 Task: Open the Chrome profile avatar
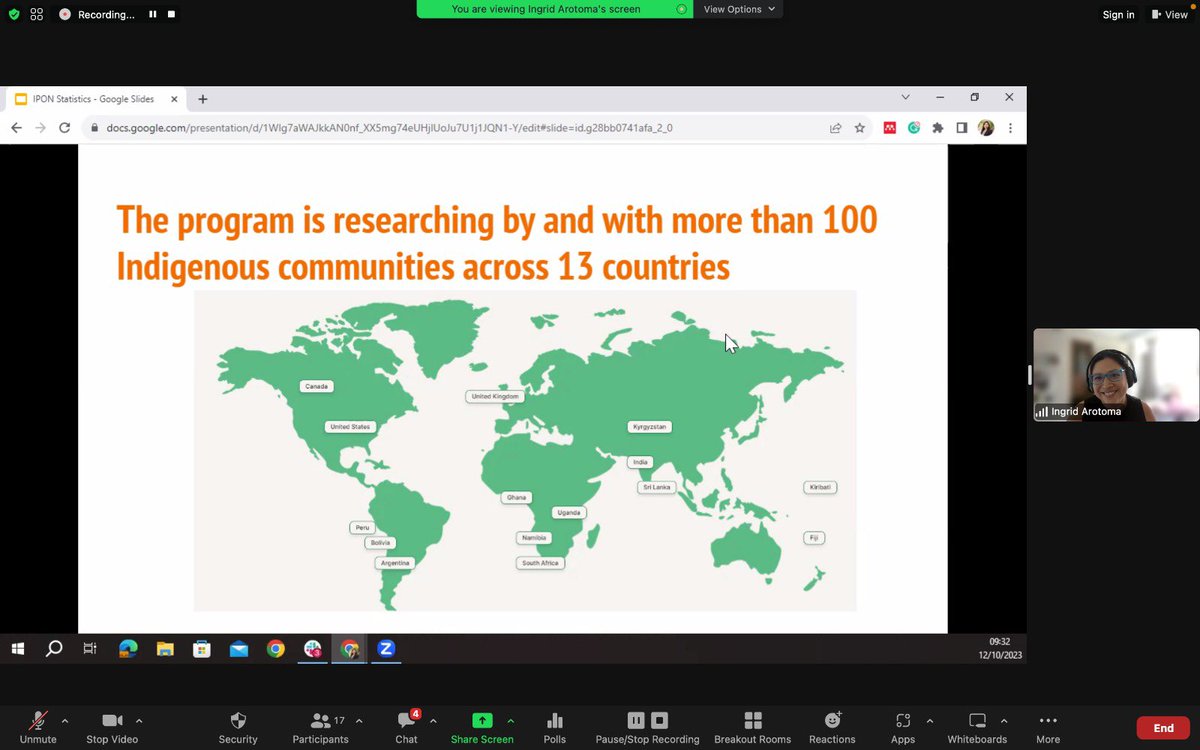pyautogui.click(x=986, y=128)
